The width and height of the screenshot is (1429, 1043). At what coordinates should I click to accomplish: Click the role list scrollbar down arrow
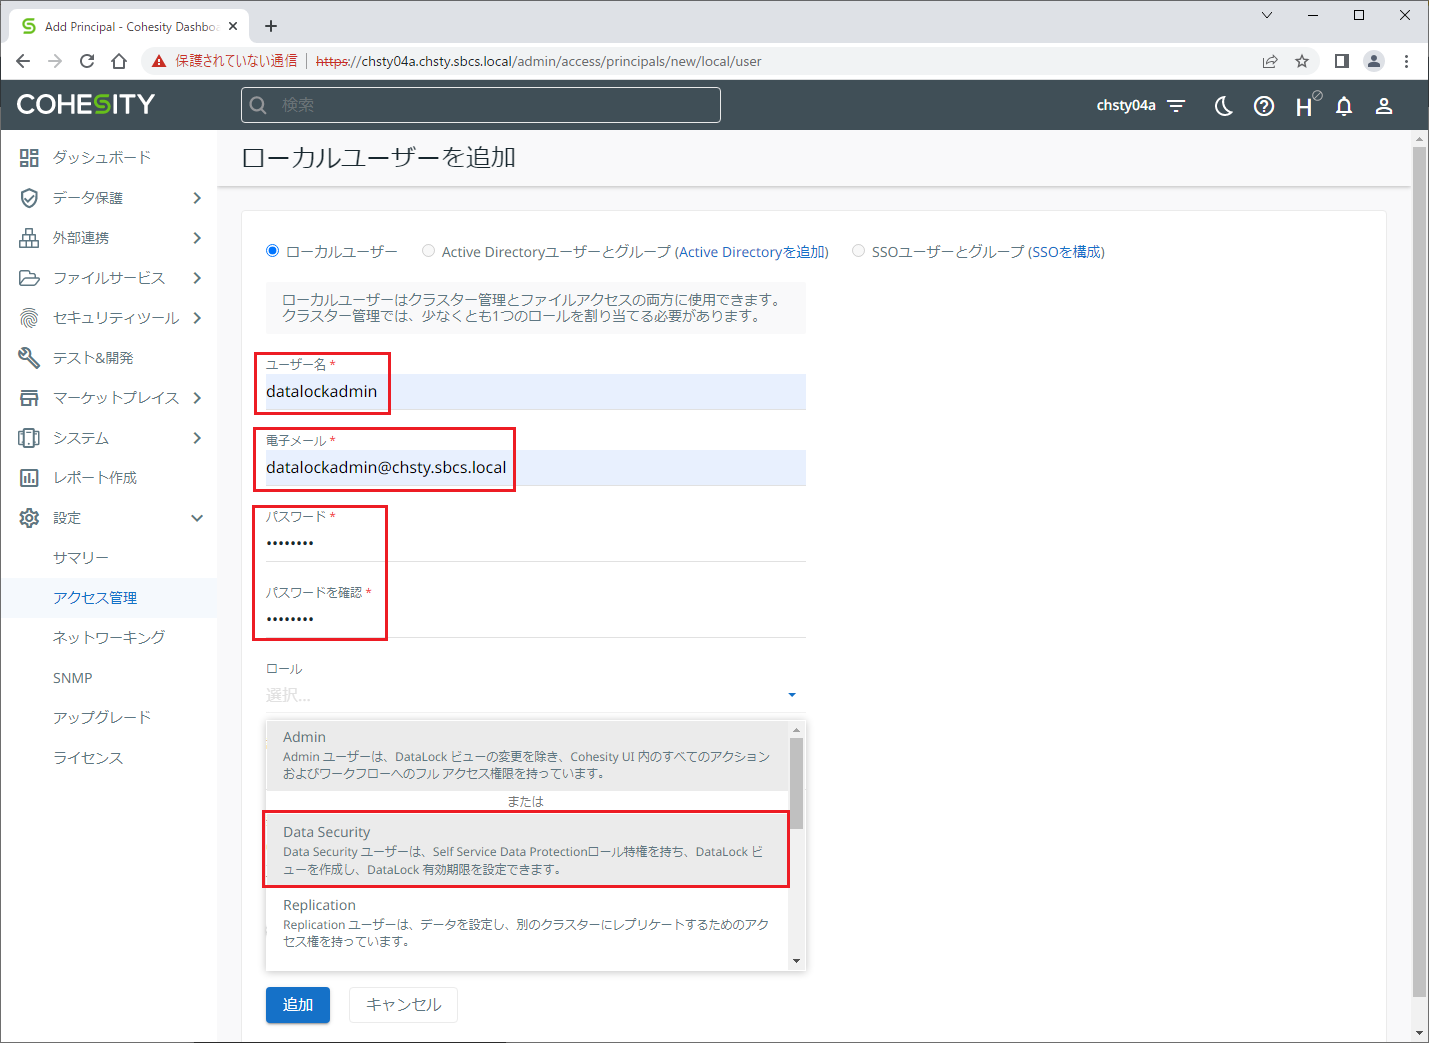pos(796,960)
